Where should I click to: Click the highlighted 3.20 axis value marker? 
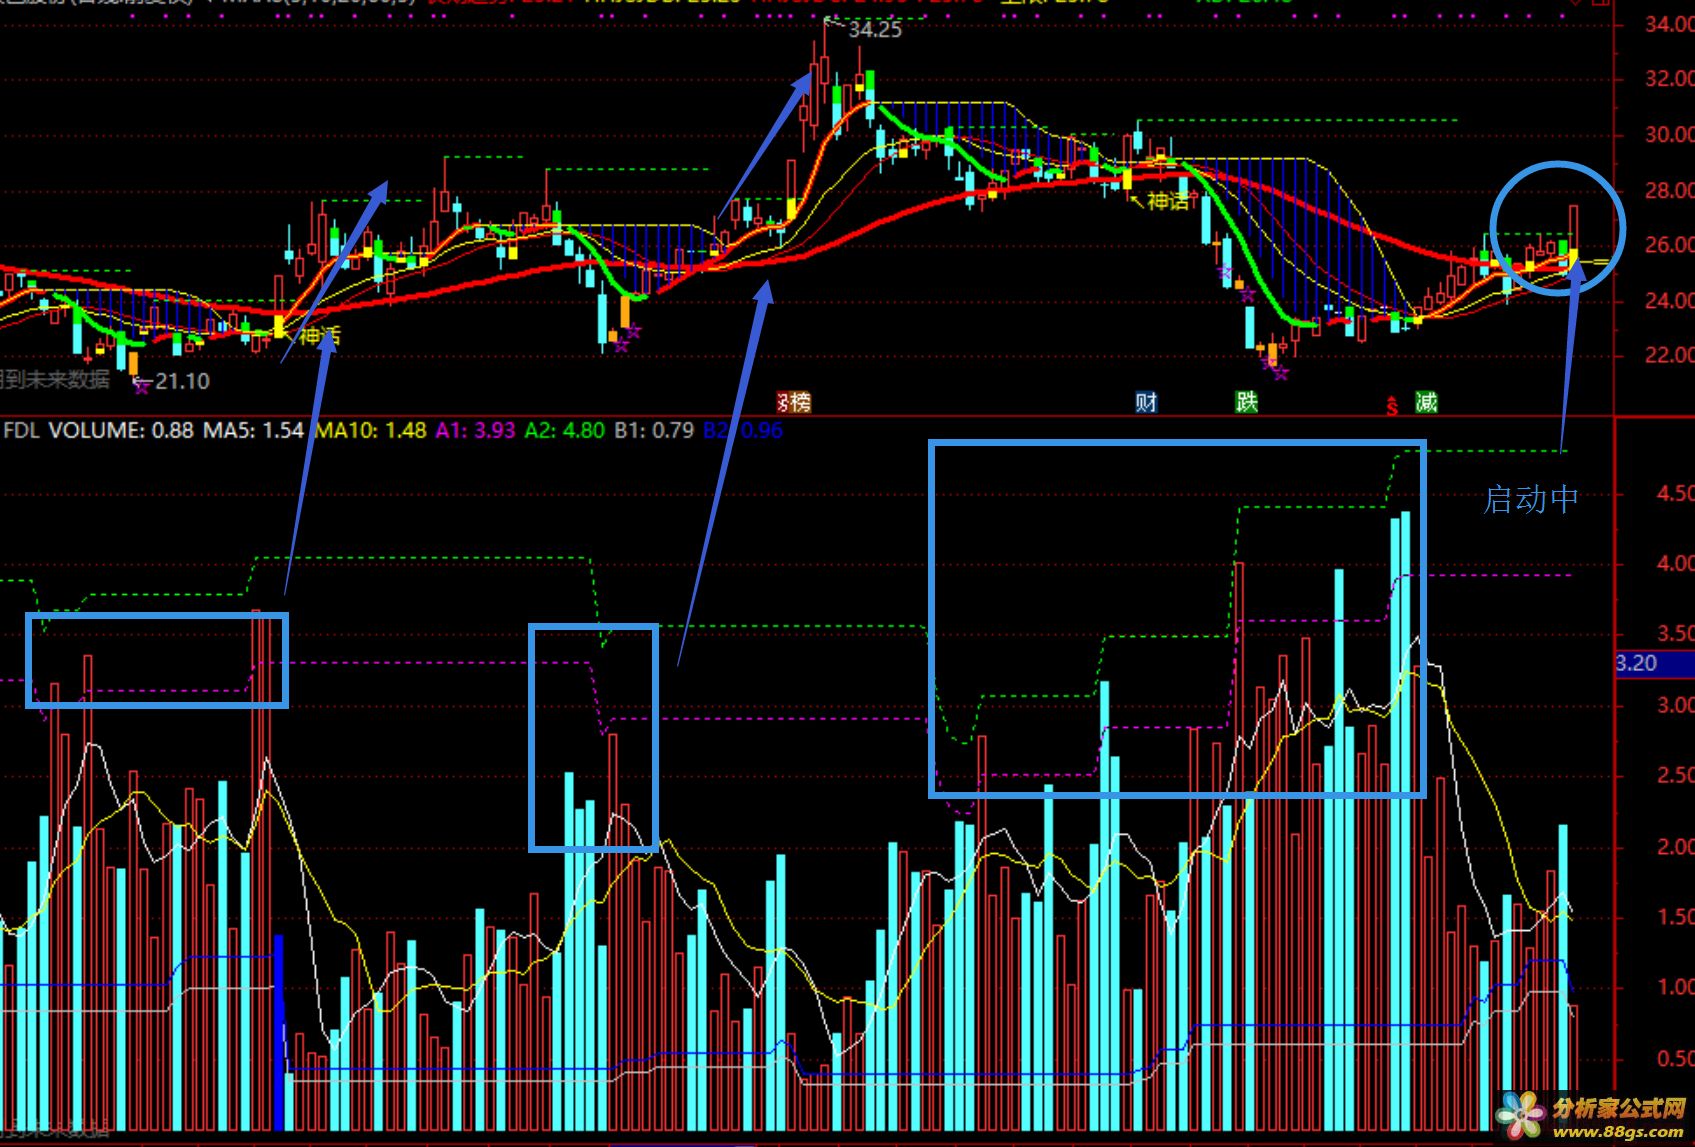(1655, 663)
